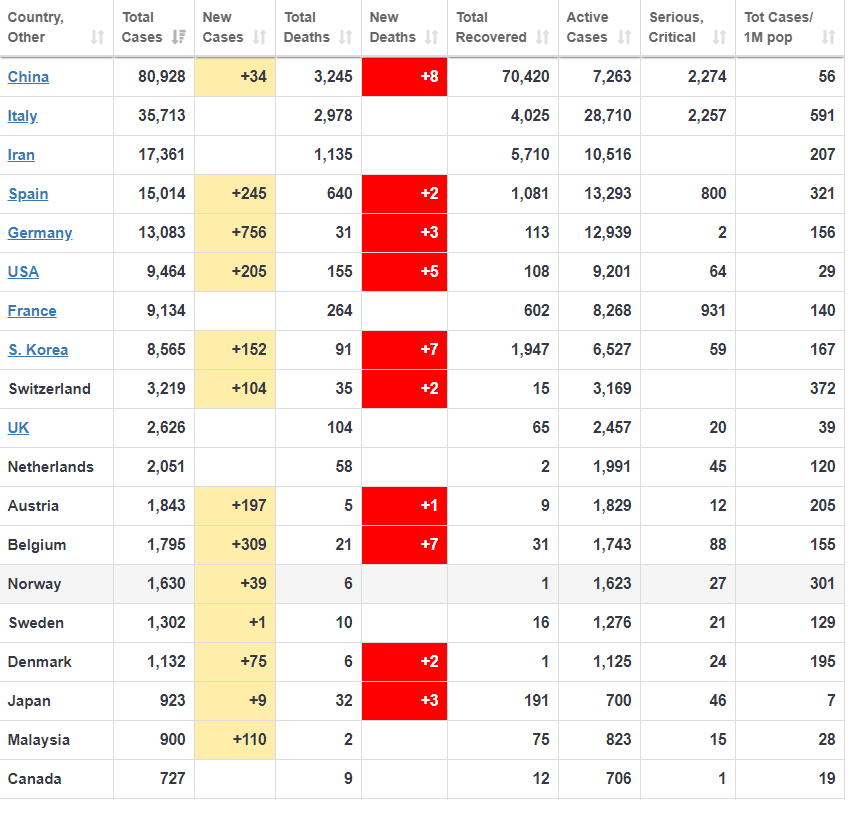Click the Total Recovered sort arrow icon

[x=542, y=37]
